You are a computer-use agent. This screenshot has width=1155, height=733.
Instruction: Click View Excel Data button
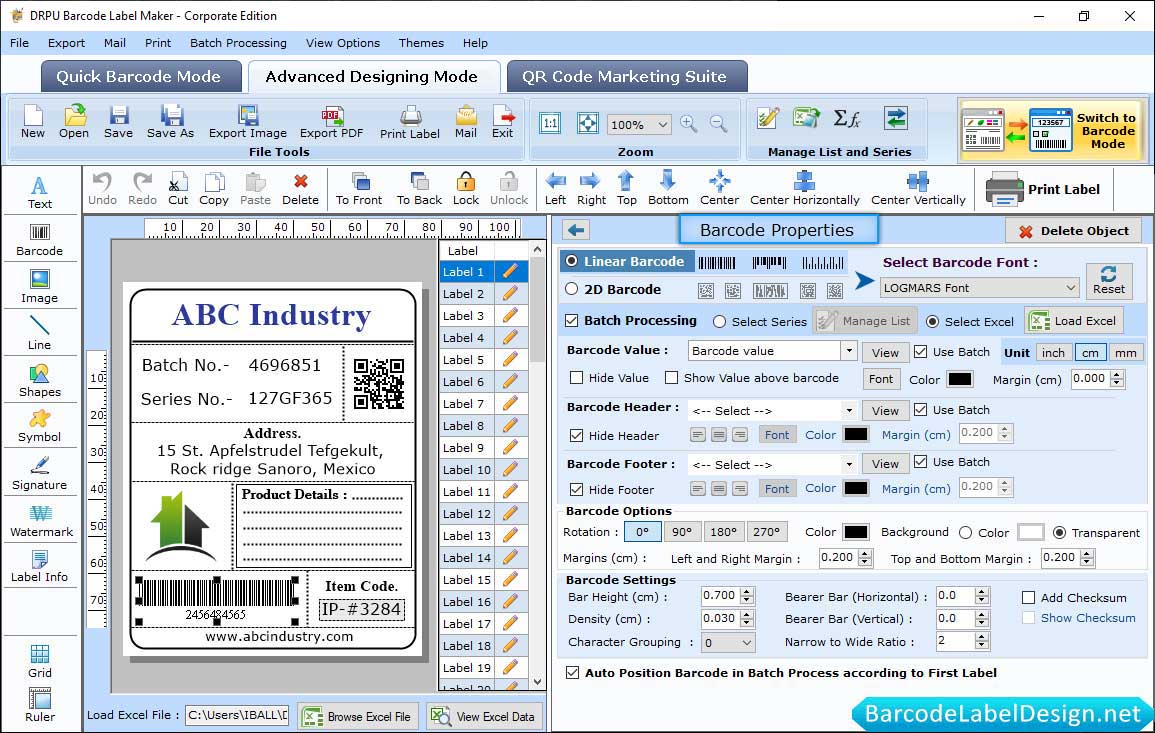[485, 716]
